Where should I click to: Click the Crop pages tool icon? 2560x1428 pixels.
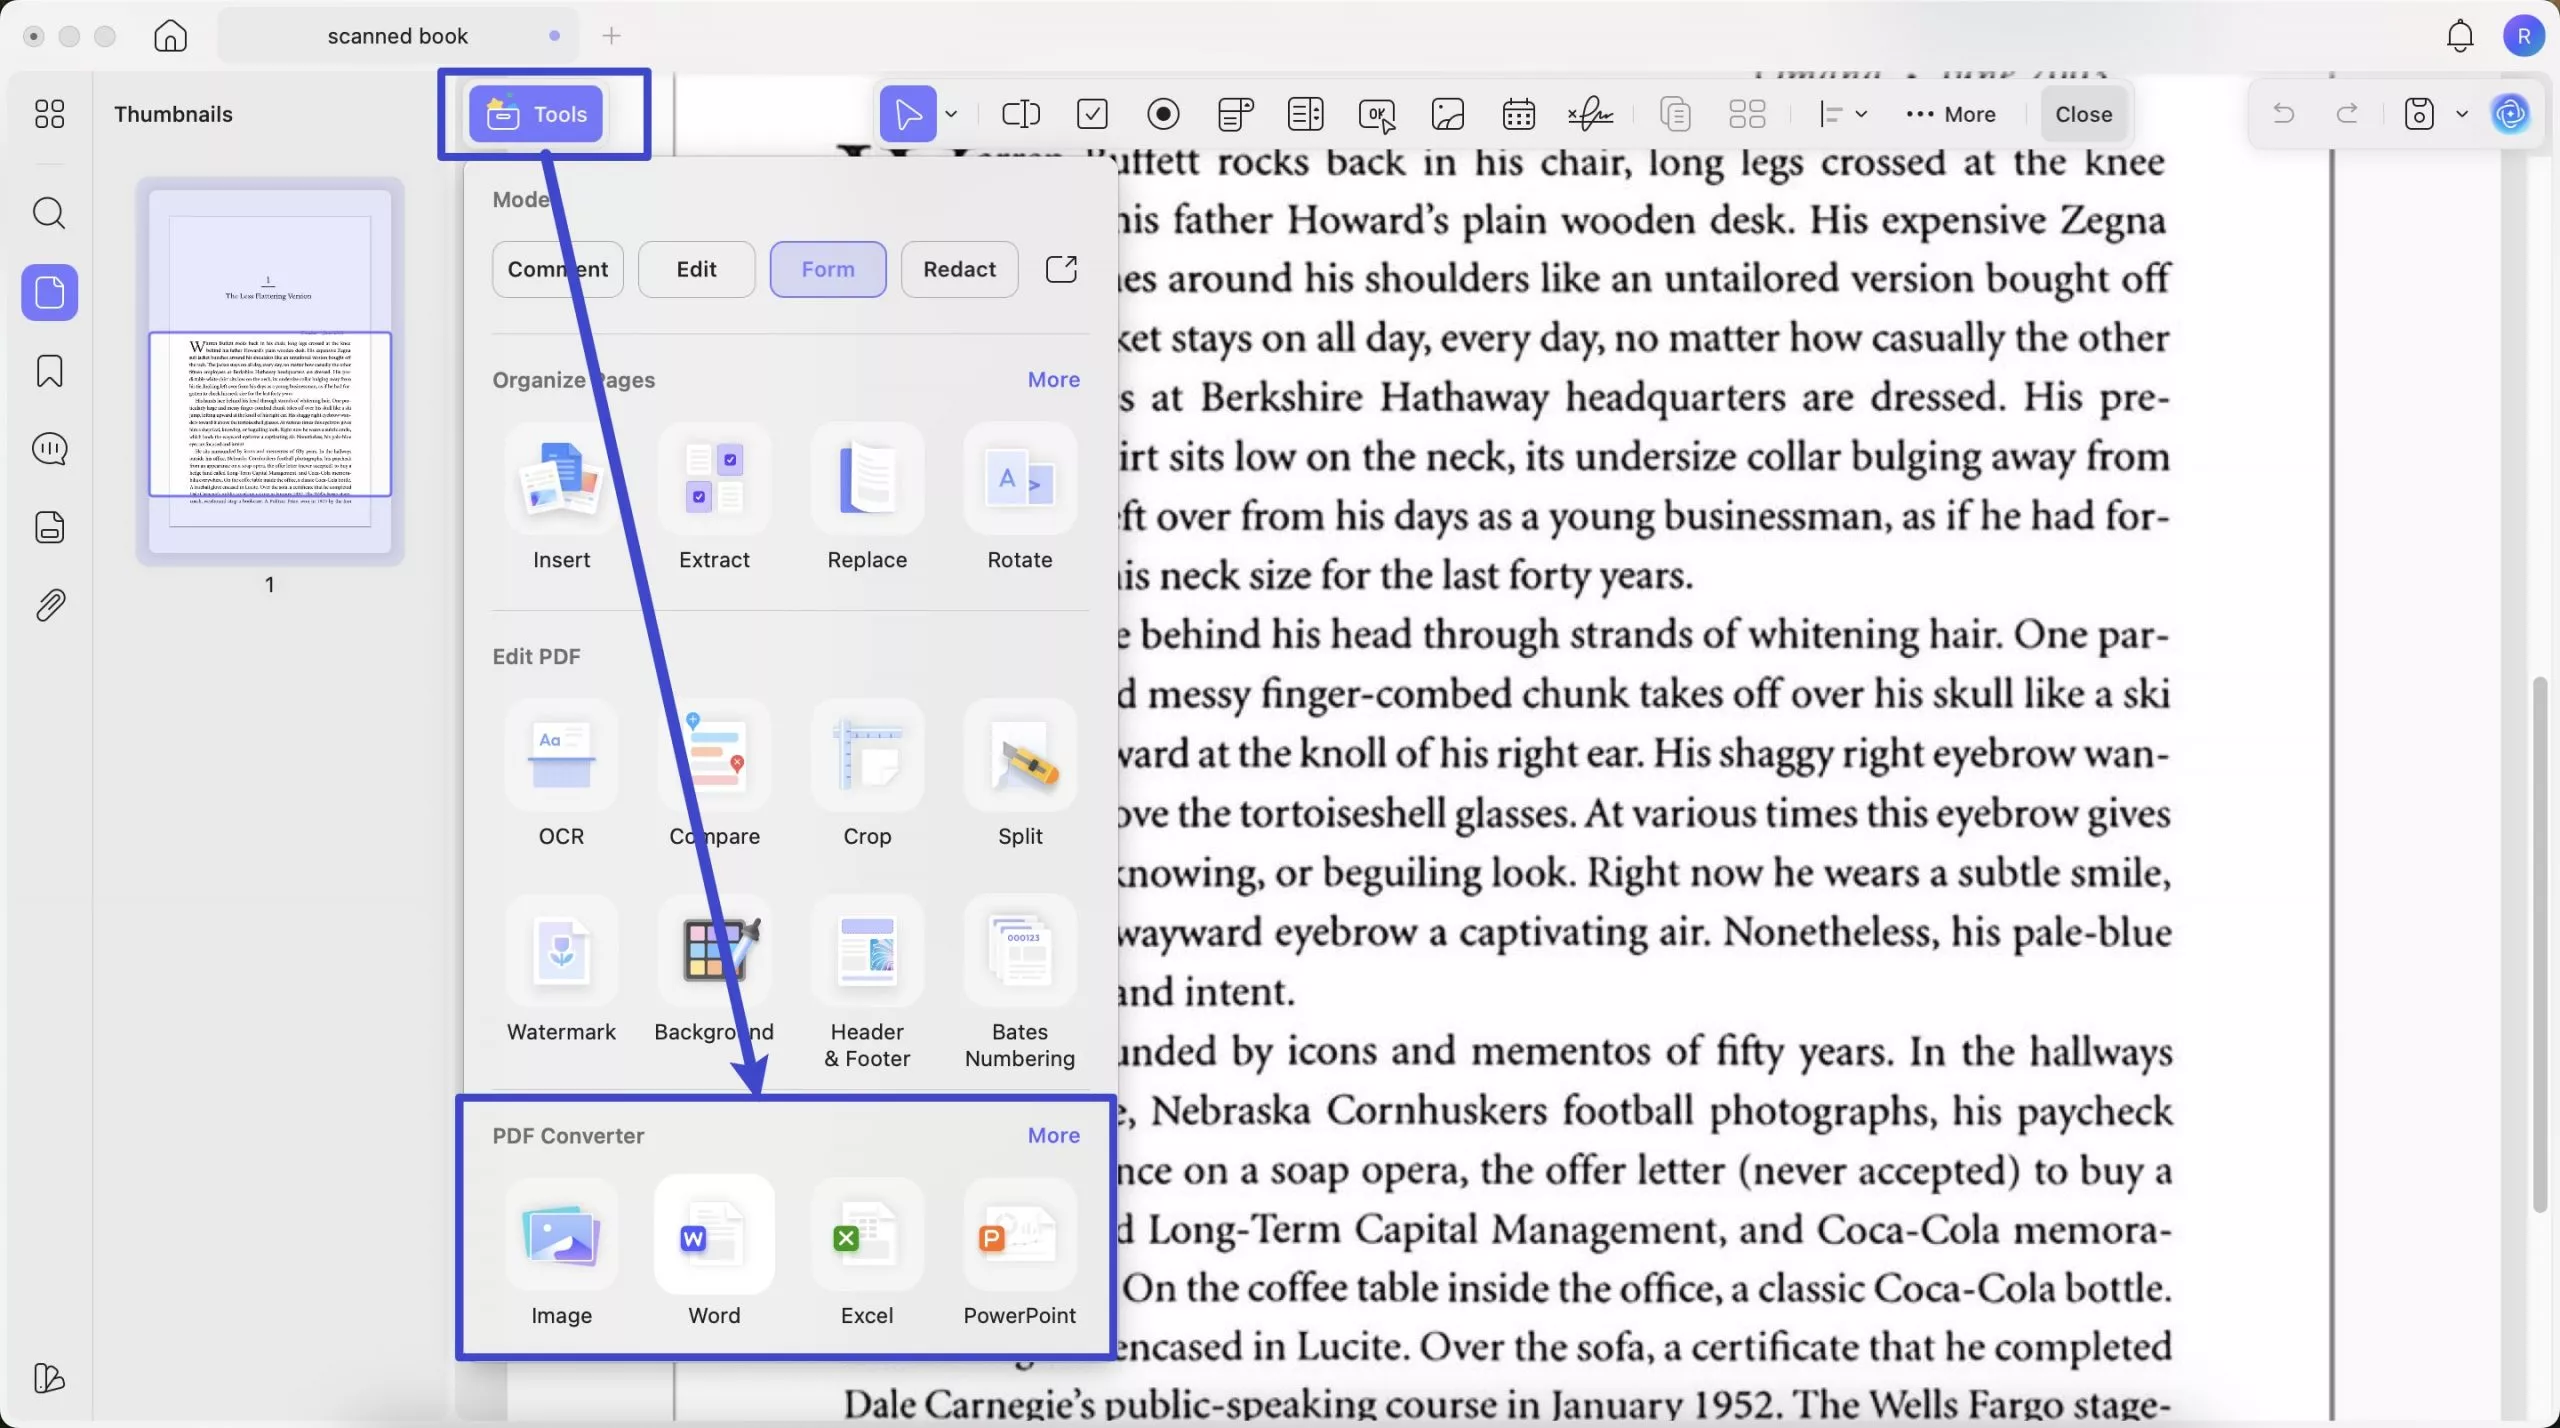point(866,757)
